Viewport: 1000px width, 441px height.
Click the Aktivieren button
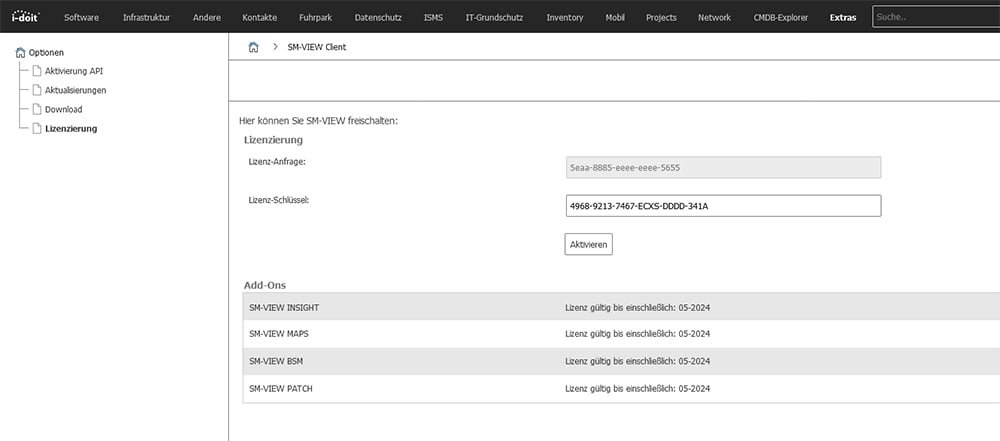[x=589, y=244]
